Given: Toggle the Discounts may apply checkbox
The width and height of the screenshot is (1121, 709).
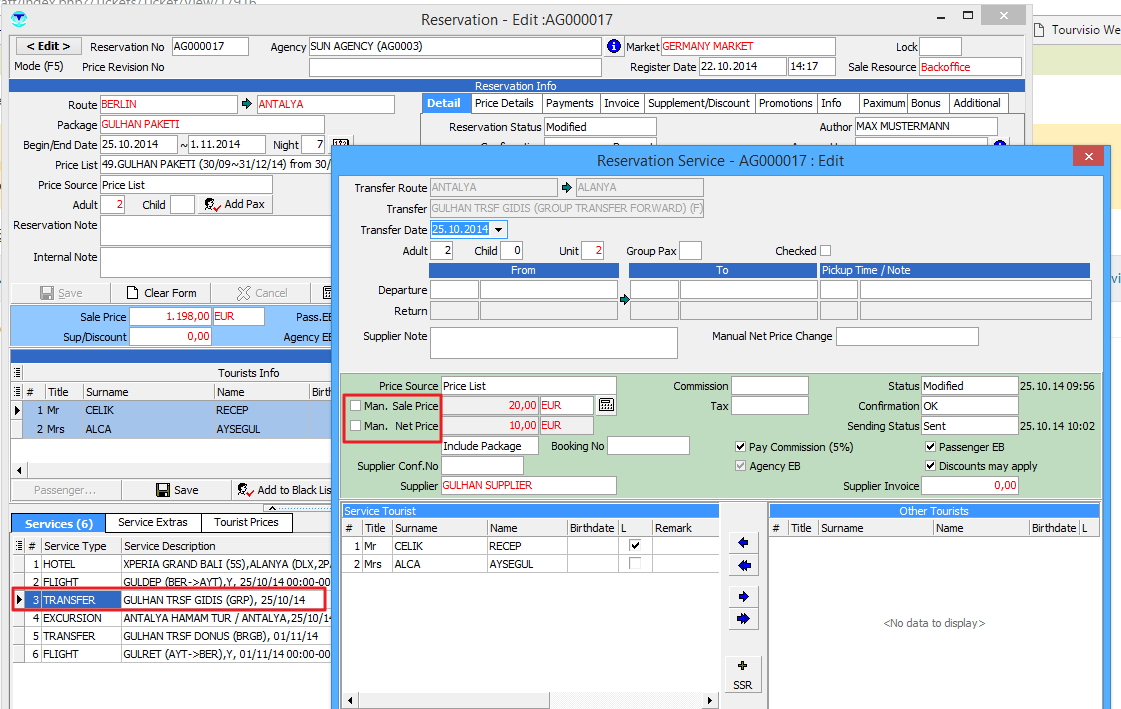Looking at the screenshot, I should (x=931, y=466).
